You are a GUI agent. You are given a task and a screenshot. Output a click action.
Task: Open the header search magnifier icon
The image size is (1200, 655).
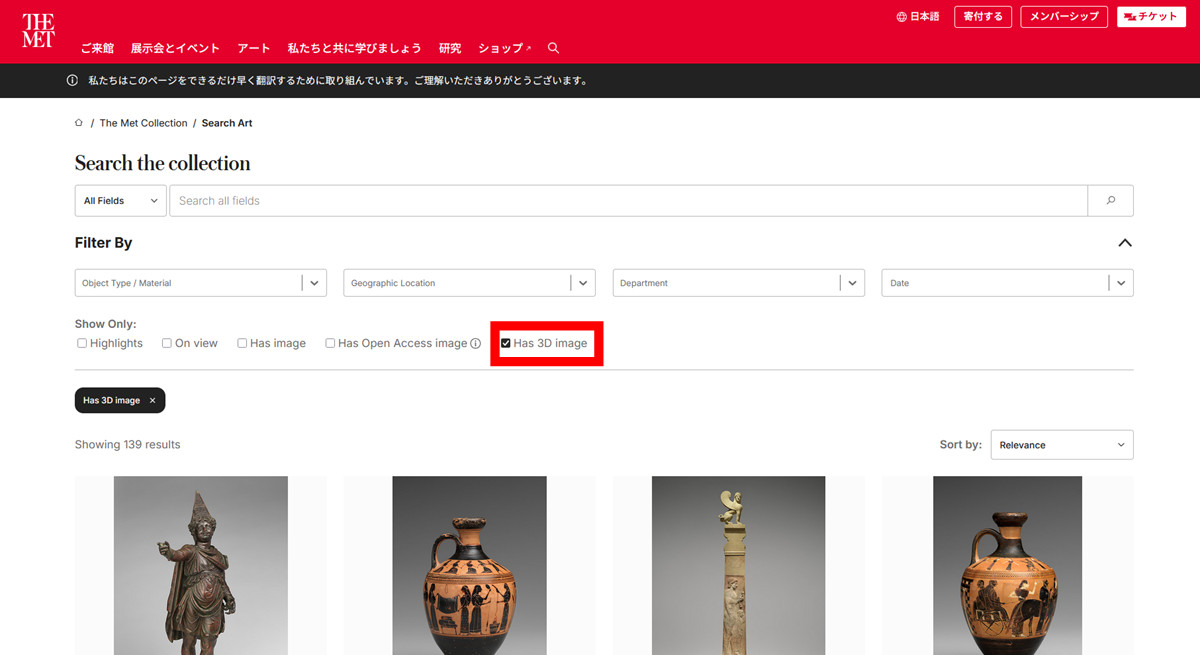[553, 48]
